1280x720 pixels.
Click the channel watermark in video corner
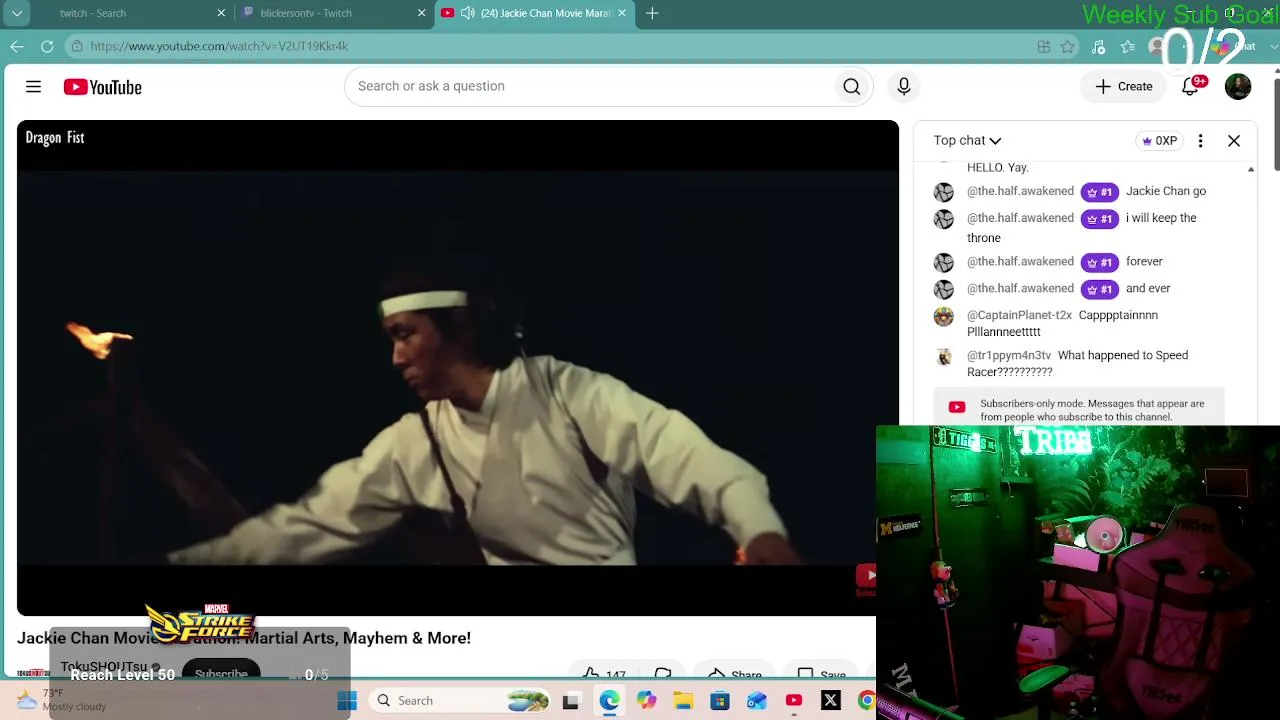point(866,579)
